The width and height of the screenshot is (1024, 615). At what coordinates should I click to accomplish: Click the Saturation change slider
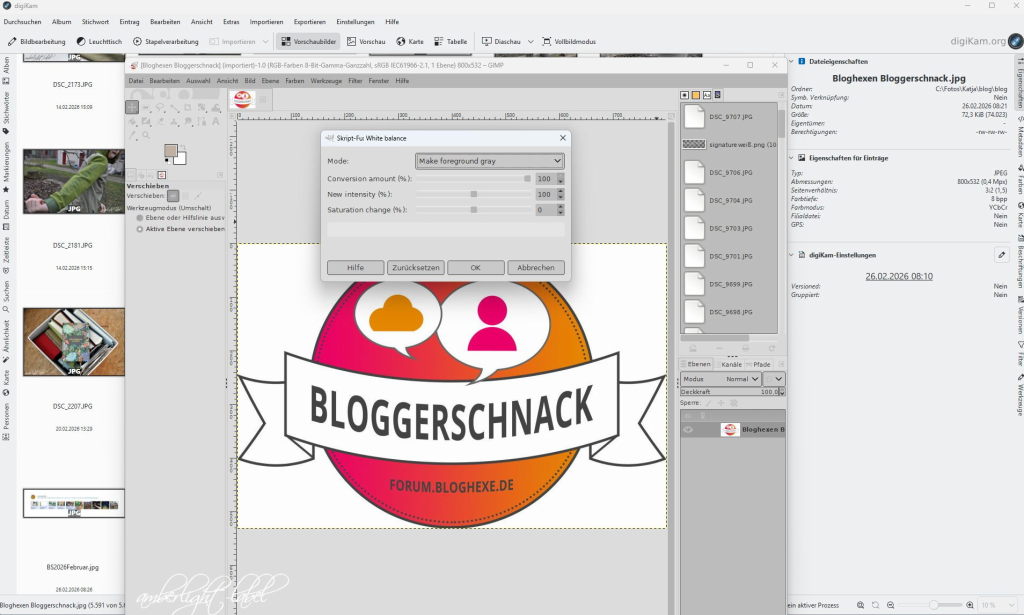pos(473,210)
